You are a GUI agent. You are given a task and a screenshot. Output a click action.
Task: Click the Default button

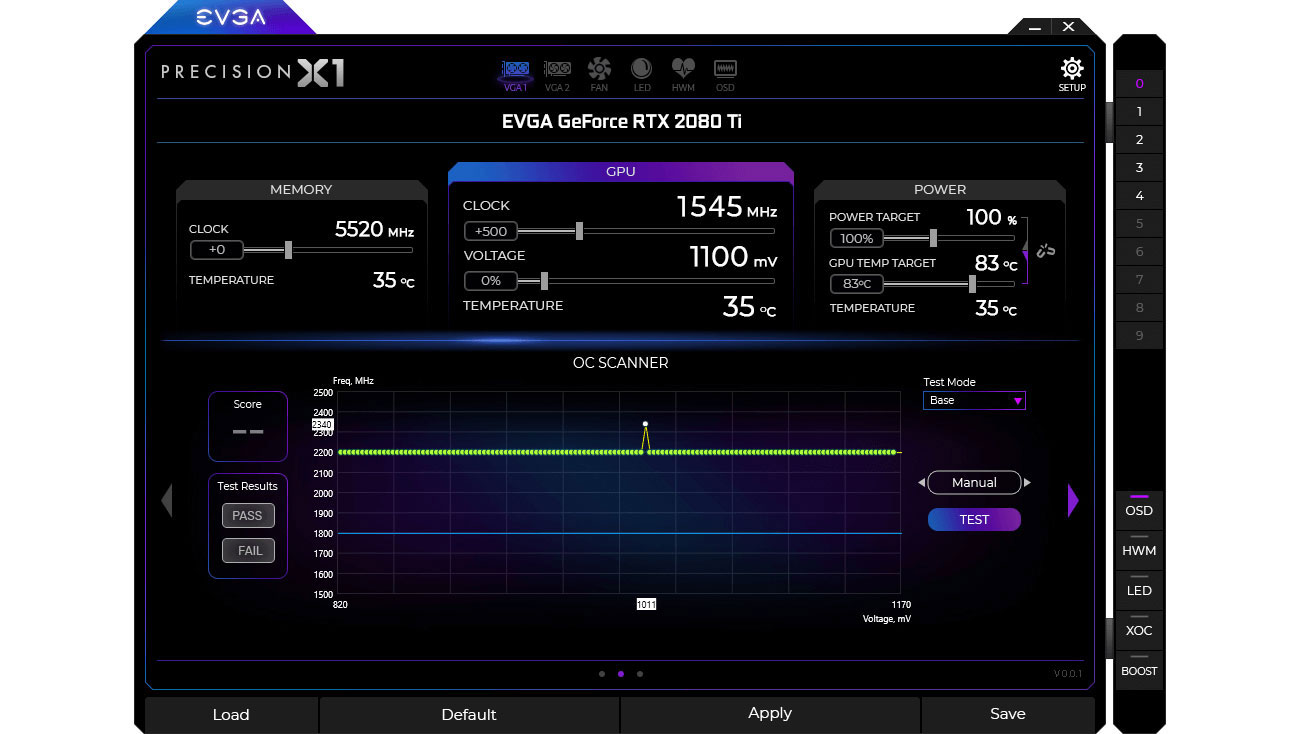[x=469, y=714]
